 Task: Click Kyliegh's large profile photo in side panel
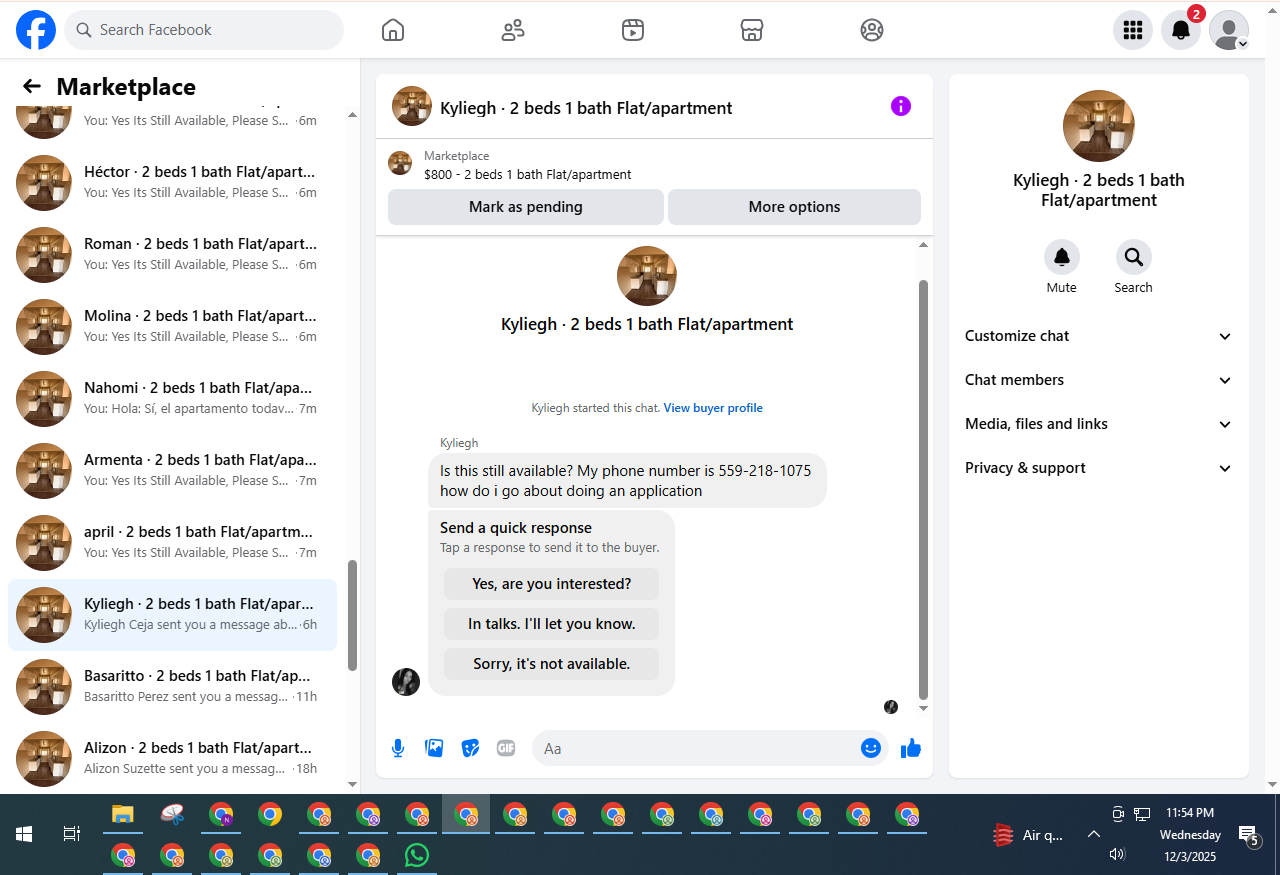click(x=1099, y=126)
